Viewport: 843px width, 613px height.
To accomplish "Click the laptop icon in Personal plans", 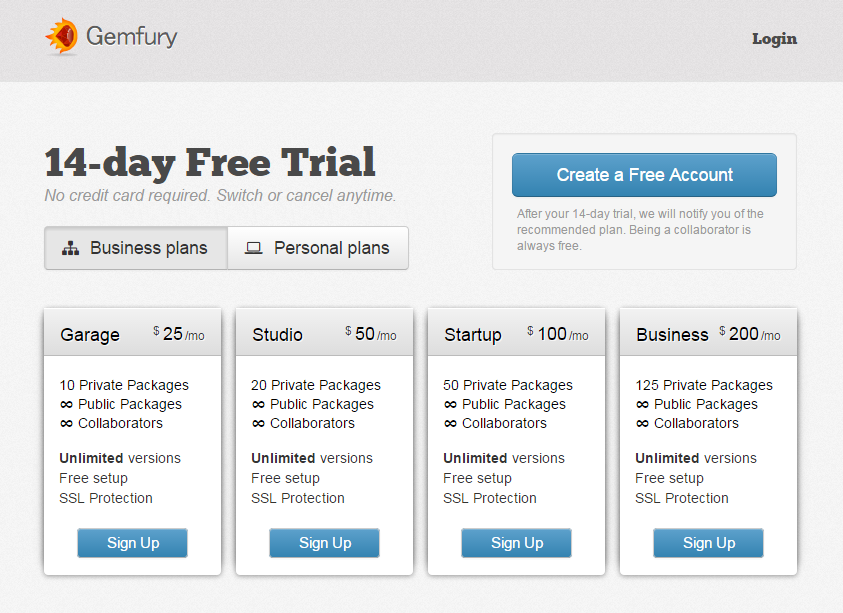I will [254, 248].
